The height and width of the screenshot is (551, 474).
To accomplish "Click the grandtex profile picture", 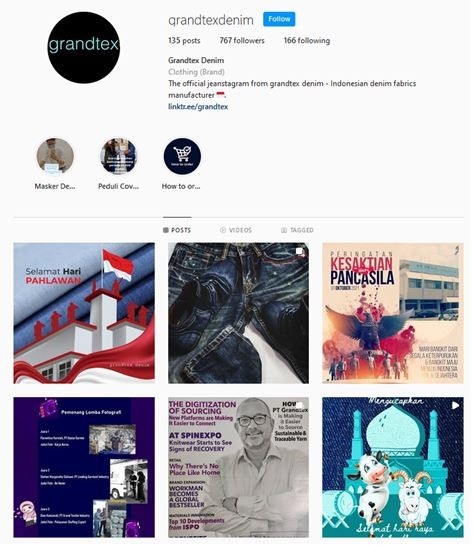I will [x=84, y=47].
